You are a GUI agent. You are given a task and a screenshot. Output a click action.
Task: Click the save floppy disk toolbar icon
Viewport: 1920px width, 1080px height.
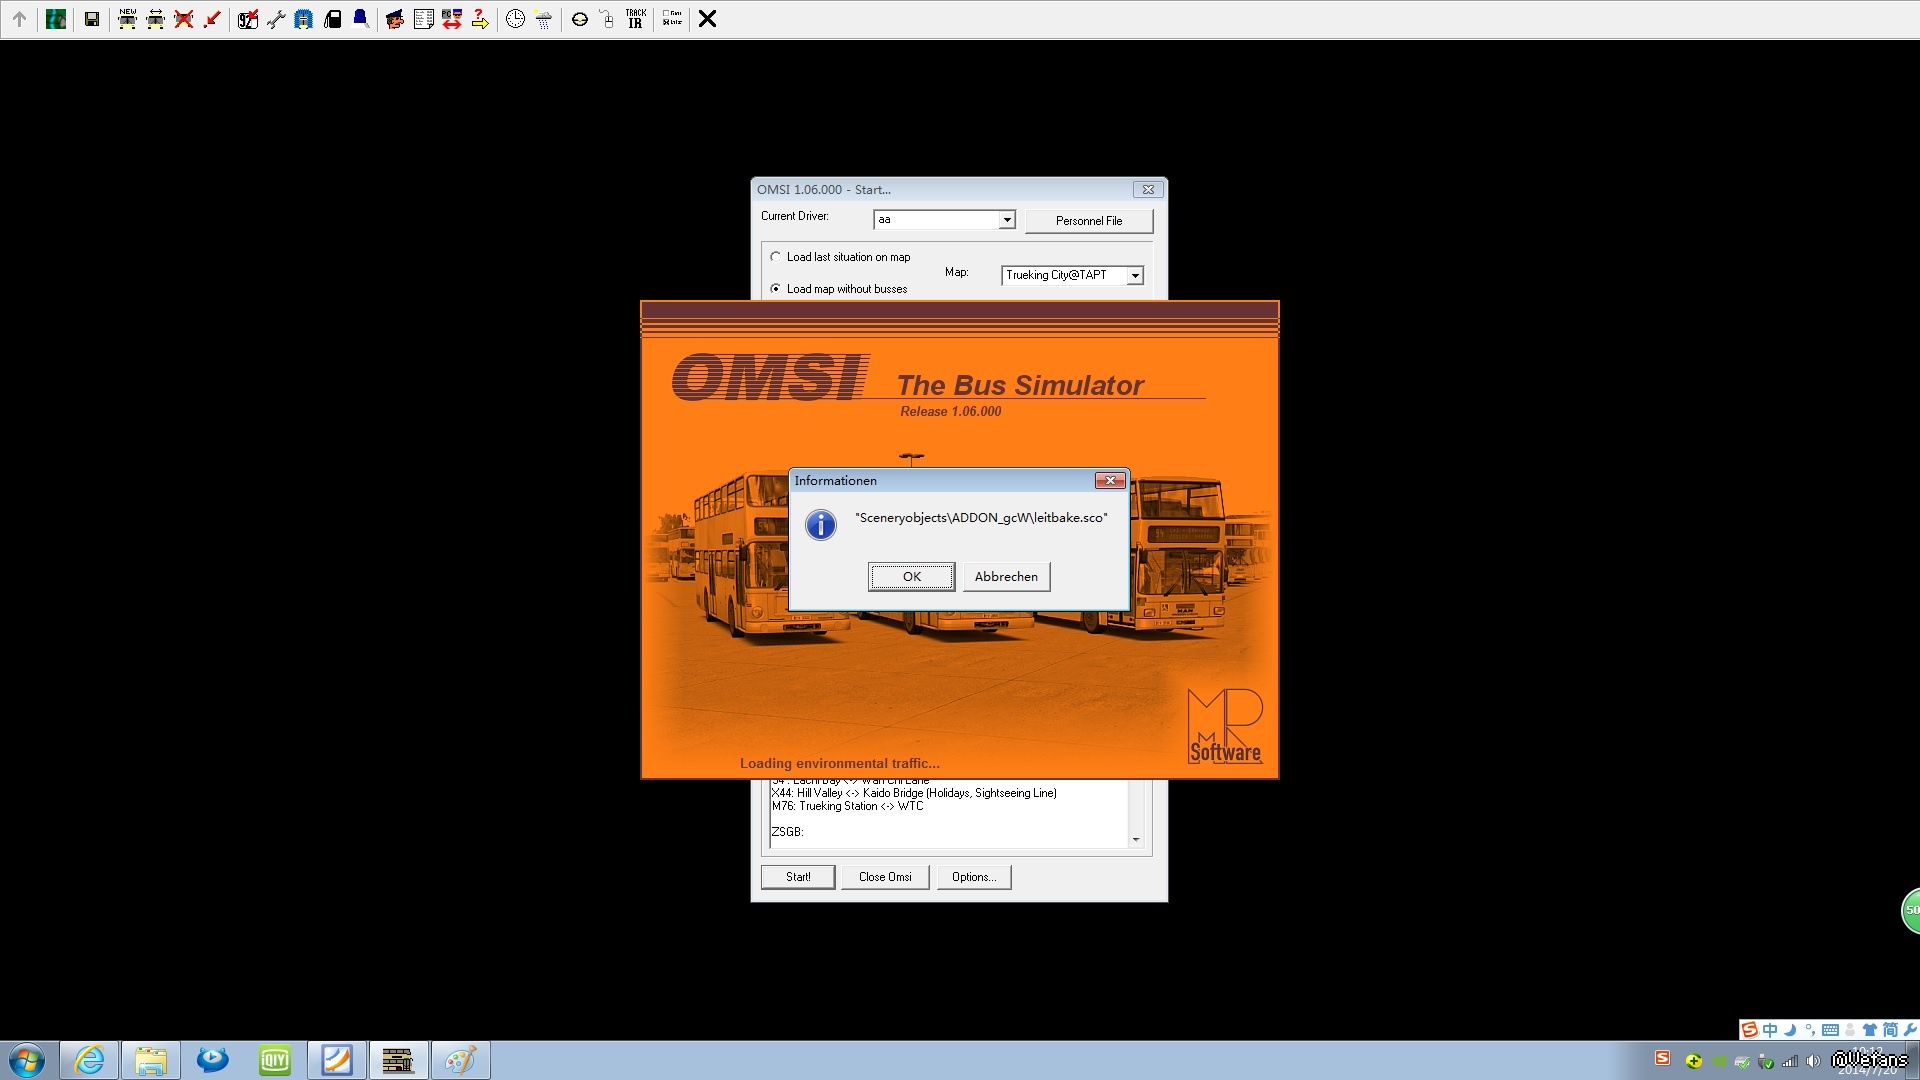(x=92, y=19)
